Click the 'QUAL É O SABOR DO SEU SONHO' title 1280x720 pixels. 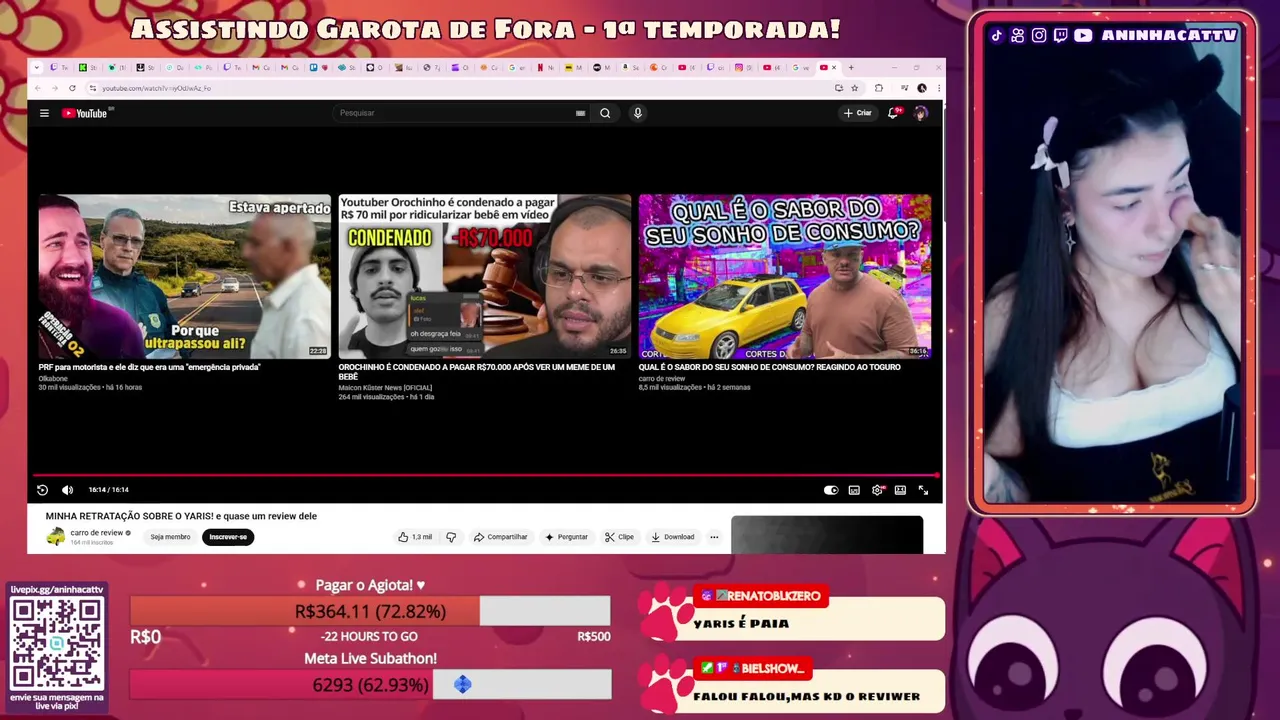[x=770, y=367]
